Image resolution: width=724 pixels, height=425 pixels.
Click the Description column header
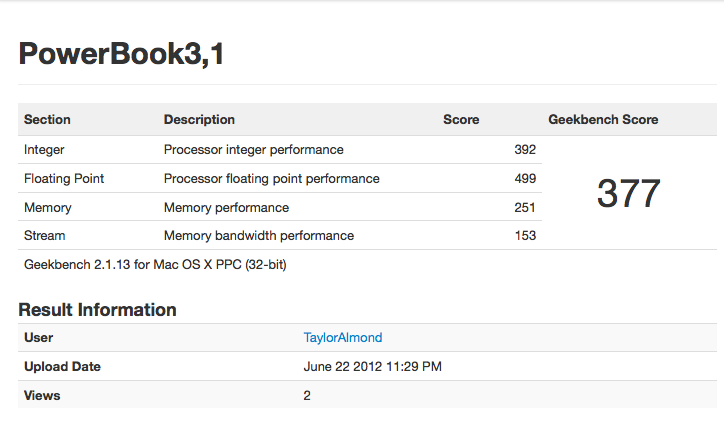pos(199,120)
